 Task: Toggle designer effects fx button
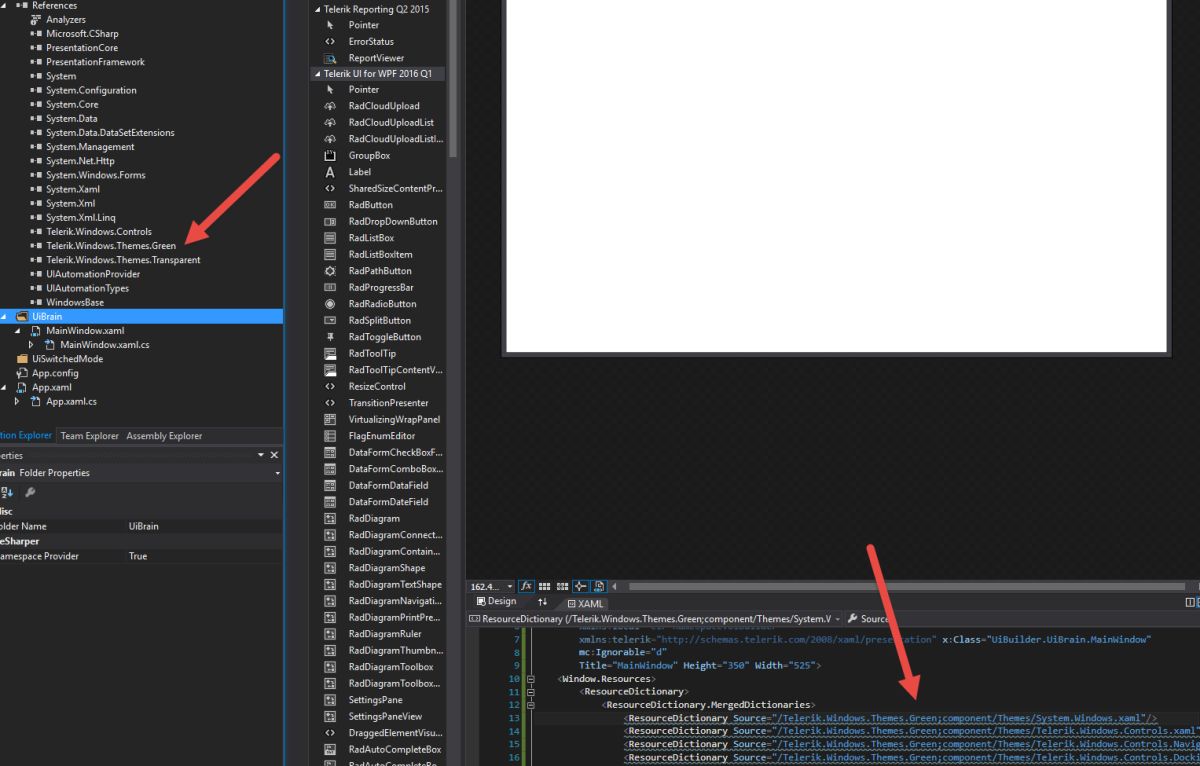(x=527, y=586)
